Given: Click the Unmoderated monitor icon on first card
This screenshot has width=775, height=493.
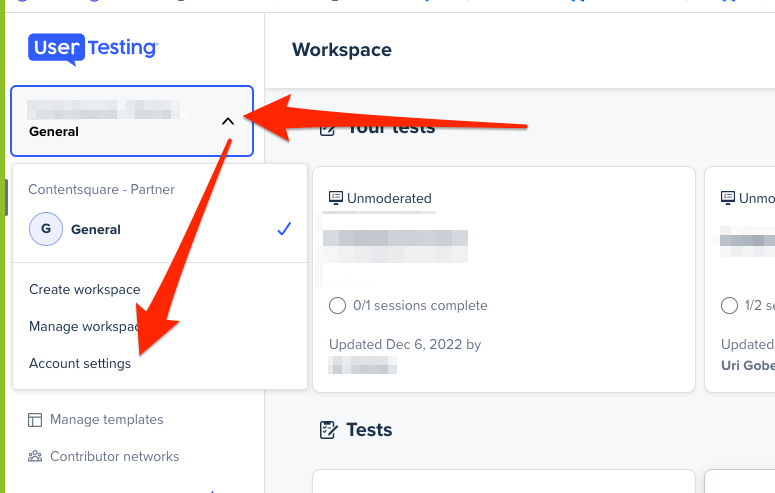Looking at the screenshot, I should point(336,198).
